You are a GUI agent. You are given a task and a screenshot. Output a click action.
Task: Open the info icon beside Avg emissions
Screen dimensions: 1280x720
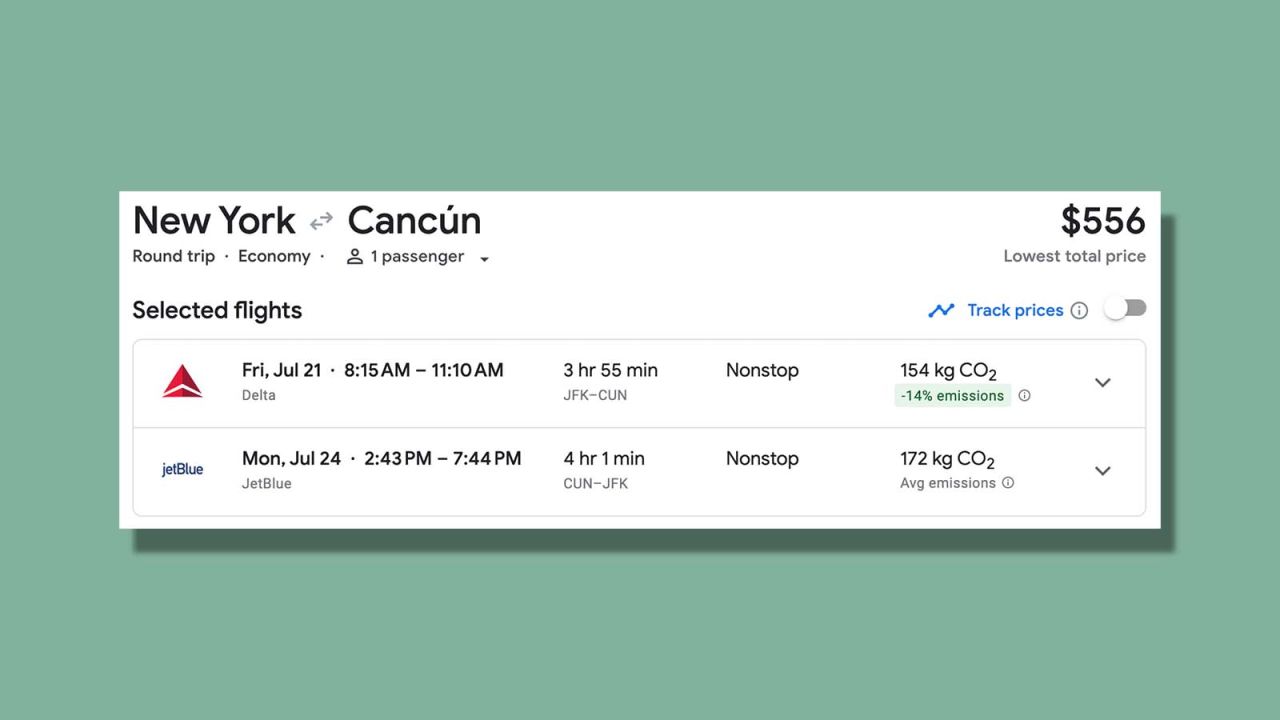[1008, 483]
